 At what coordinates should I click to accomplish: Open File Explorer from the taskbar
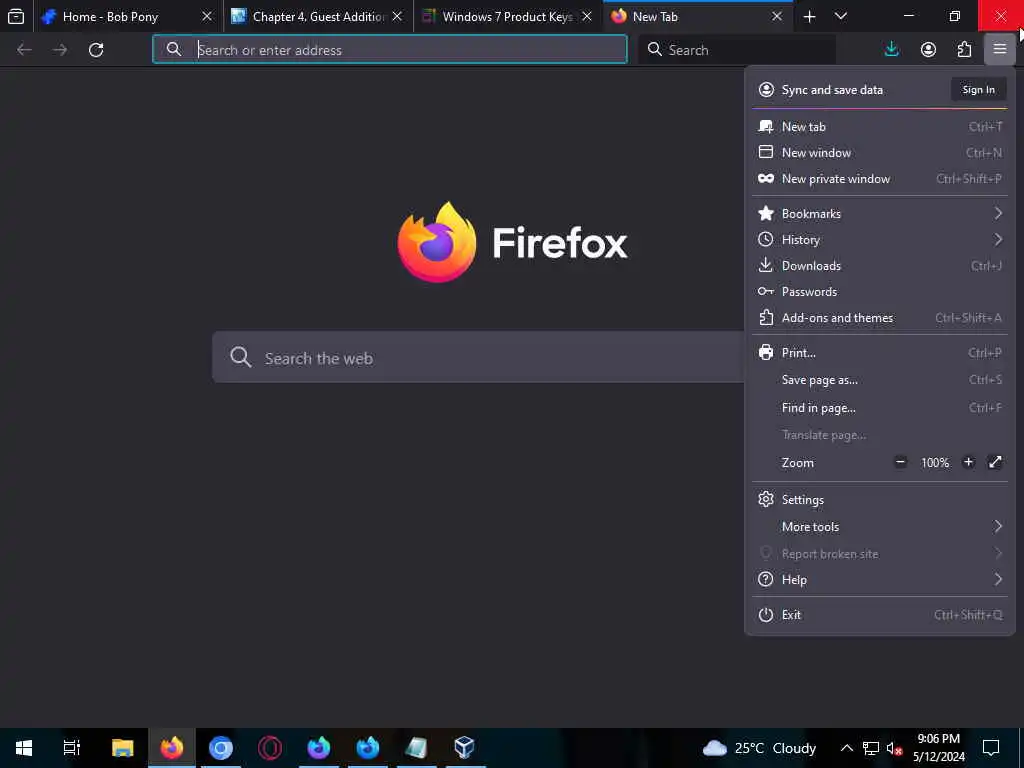(x=122, y=748)
